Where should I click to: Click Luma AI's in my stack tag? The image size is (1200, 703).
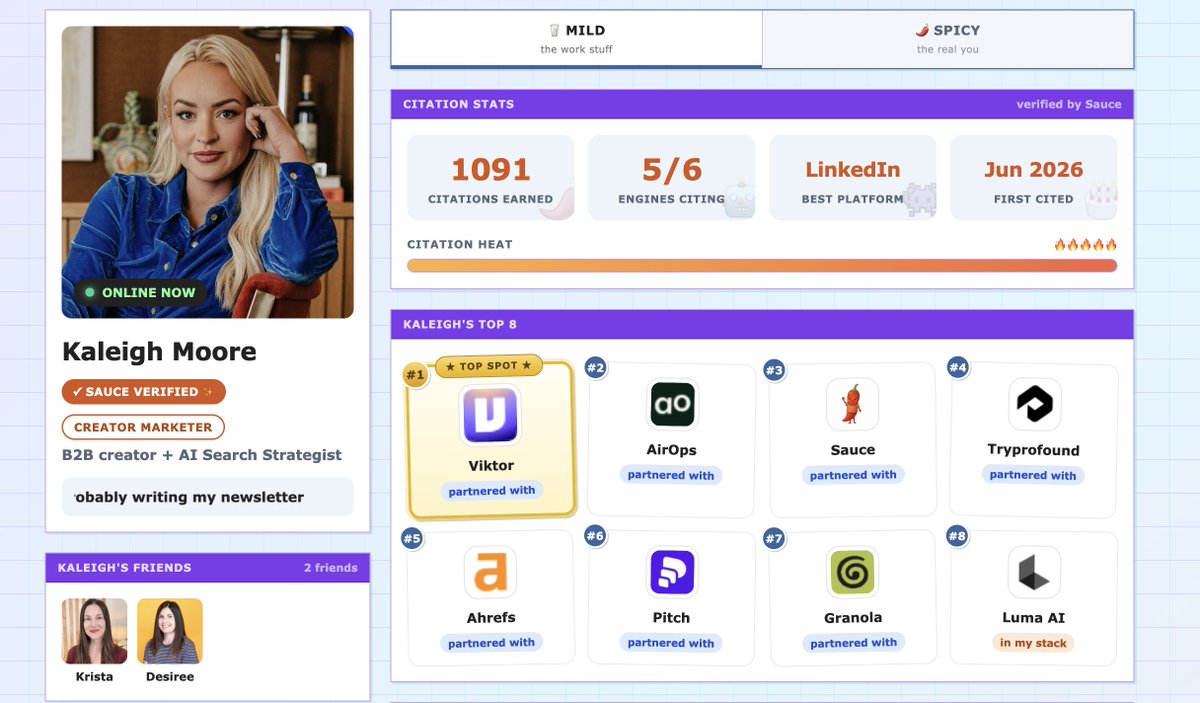(x=1033, y=643)
